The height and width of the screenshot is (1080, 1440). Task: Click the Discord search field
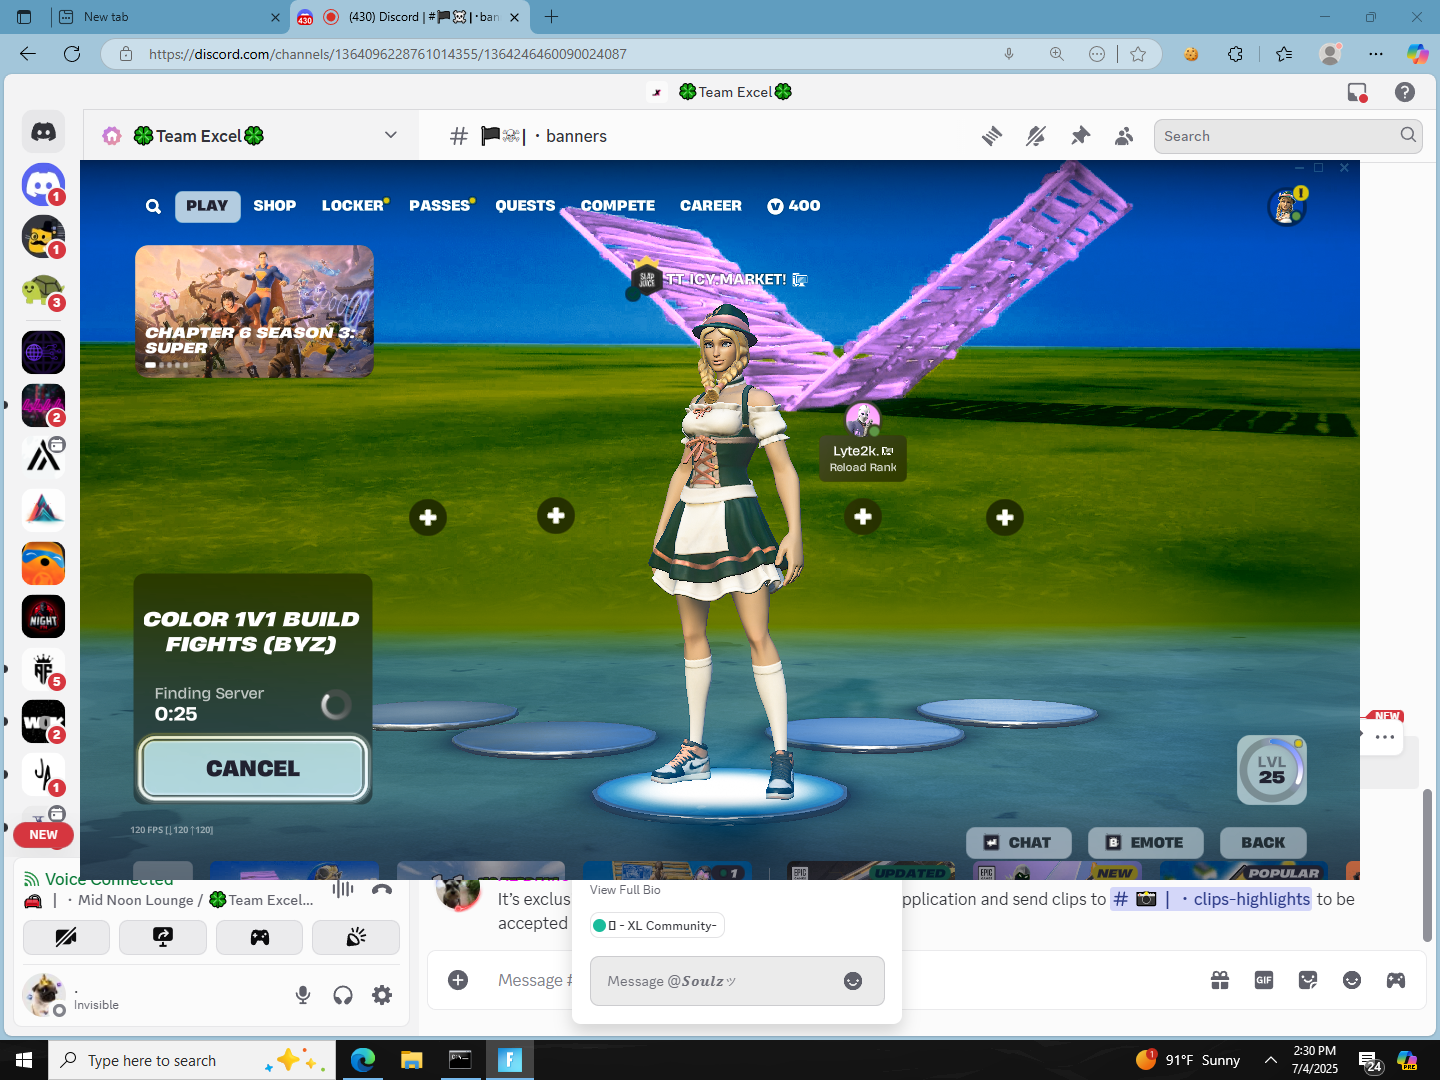click(1288, 136)
